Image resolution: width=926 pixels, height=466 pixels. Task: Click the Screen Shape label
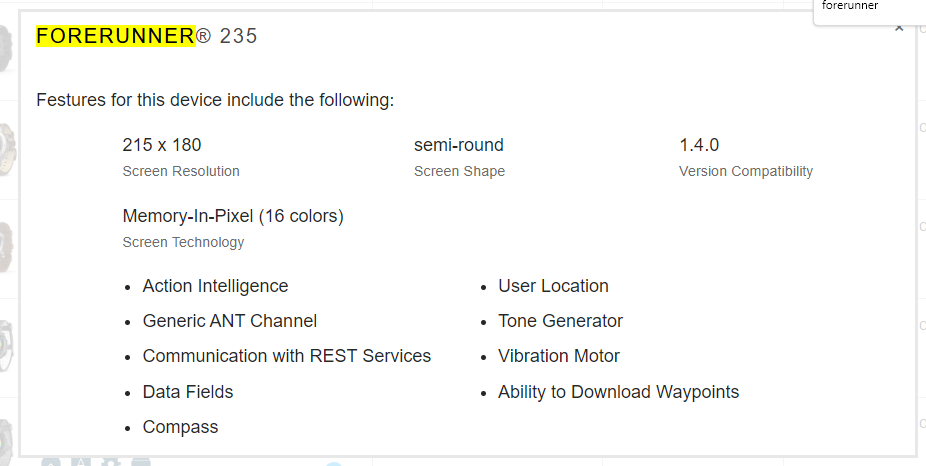coord(459,171)
